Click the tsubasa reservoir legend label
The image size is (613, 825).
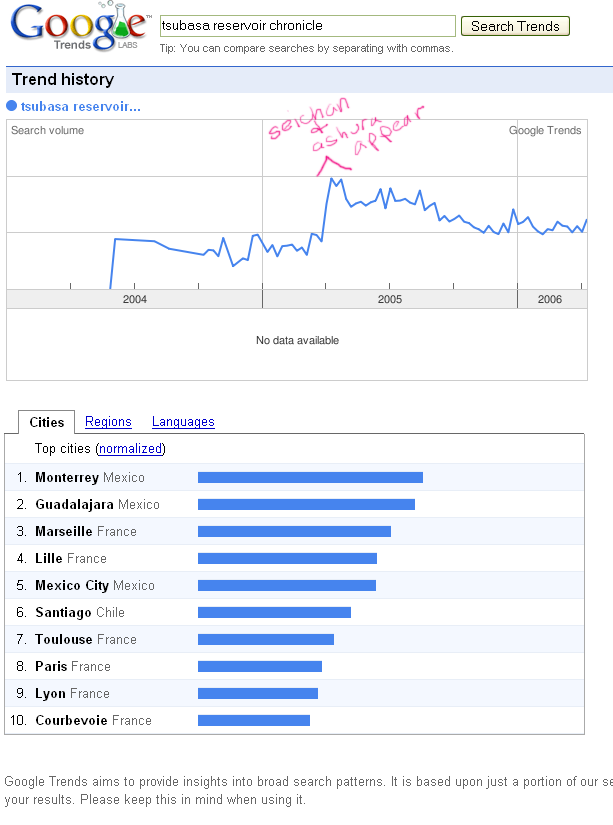click(81, 106)
